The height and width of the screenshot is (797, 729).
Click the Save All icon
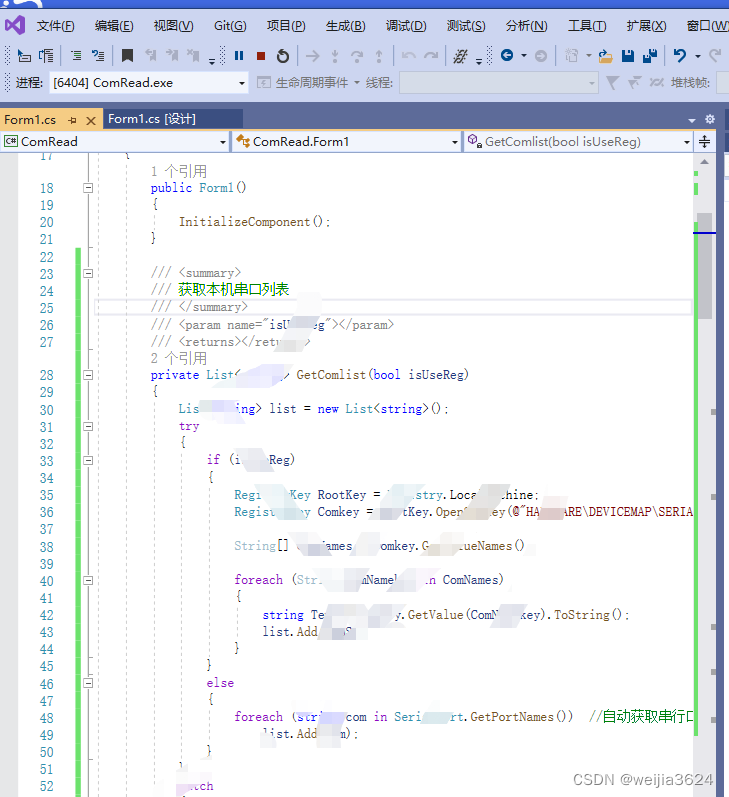coord(650,55)
